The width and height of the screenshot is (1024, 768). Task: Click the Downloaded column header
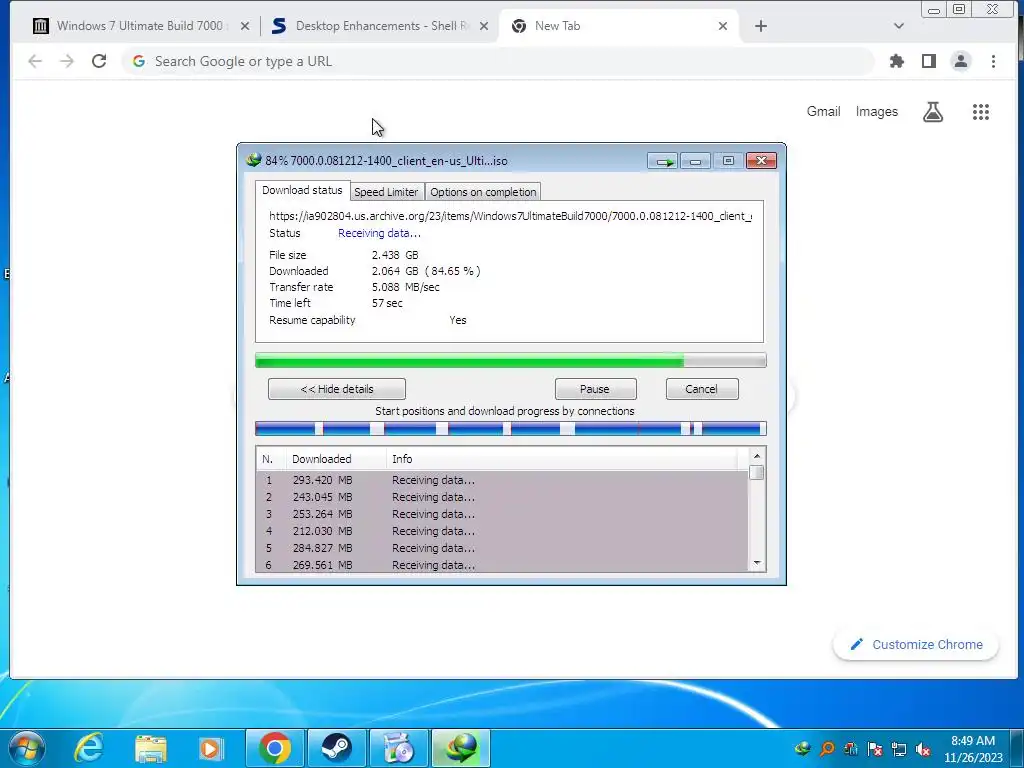(336, 459)
